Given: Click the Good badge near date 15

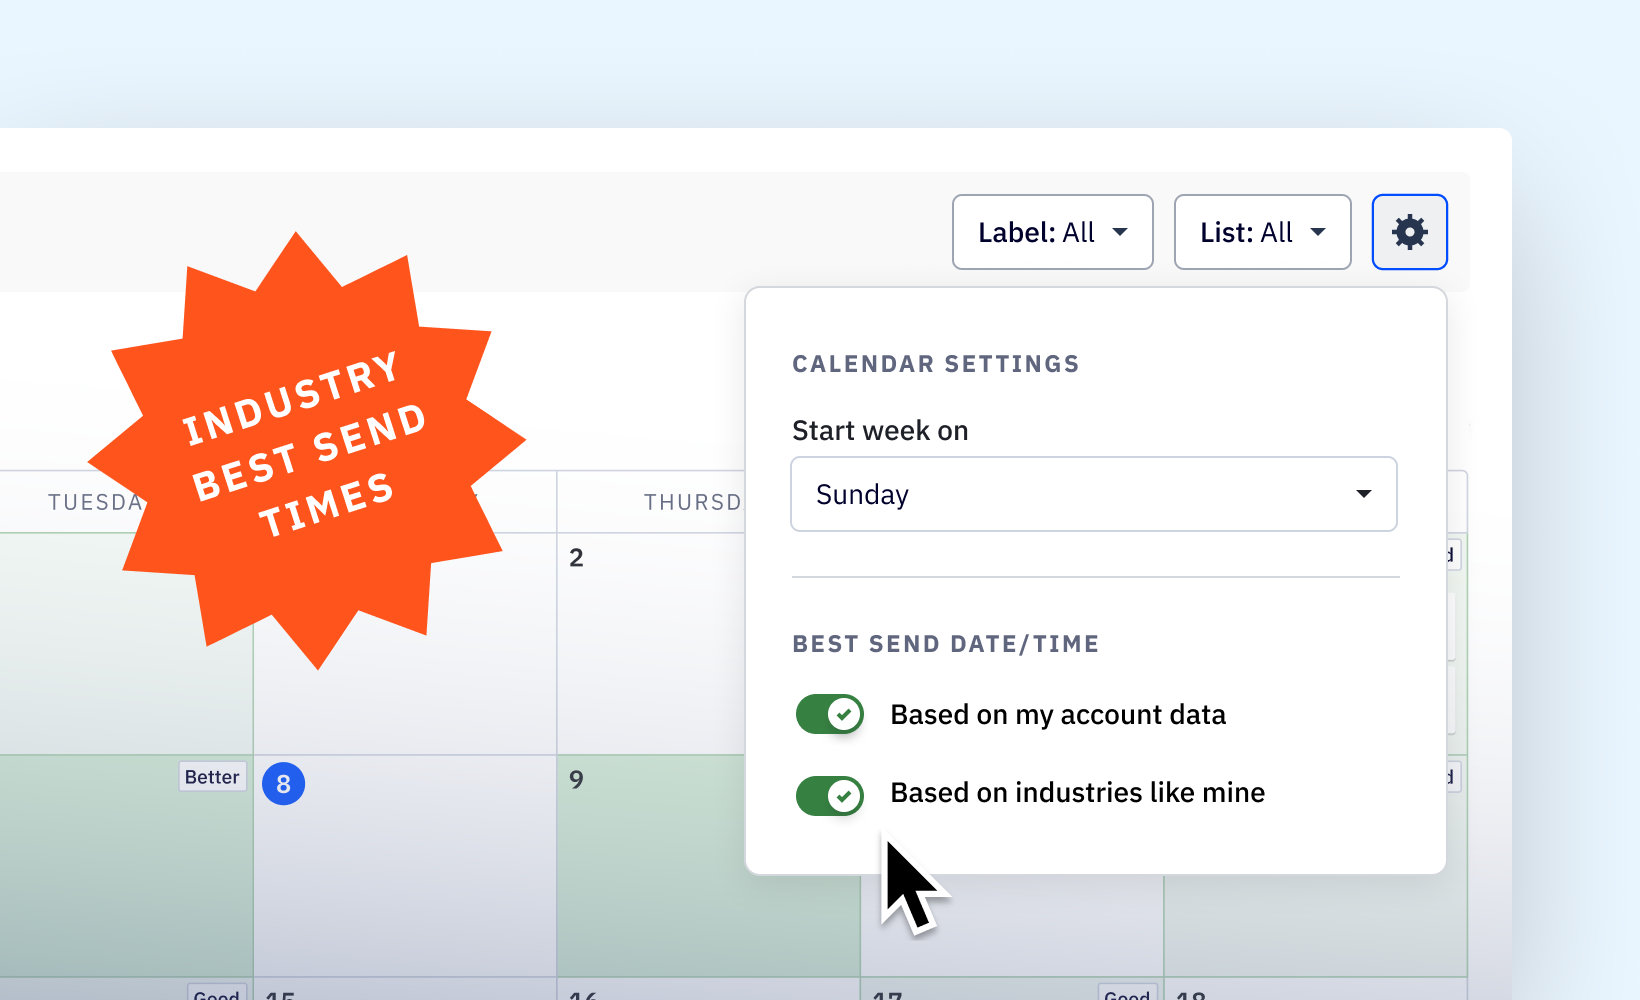Looking at the screenshot, I should 216,993.
